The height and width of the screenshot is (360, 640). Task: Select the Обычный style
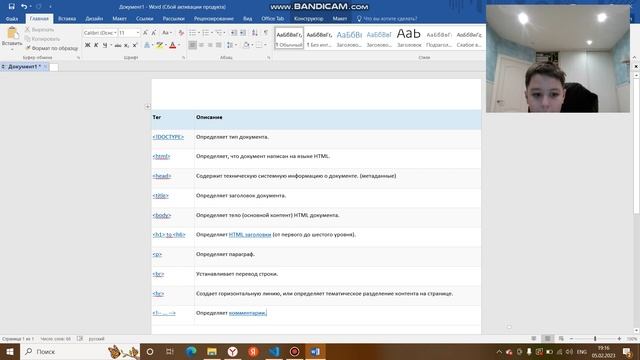289,38
